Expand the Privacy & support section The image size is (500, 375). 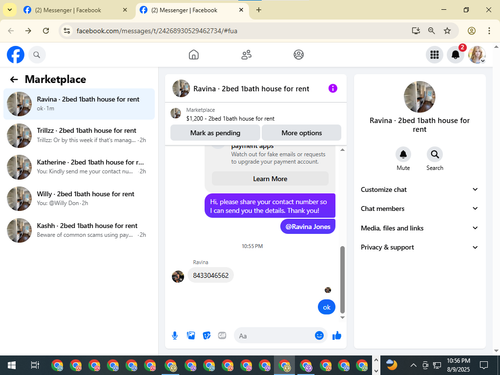419,247
